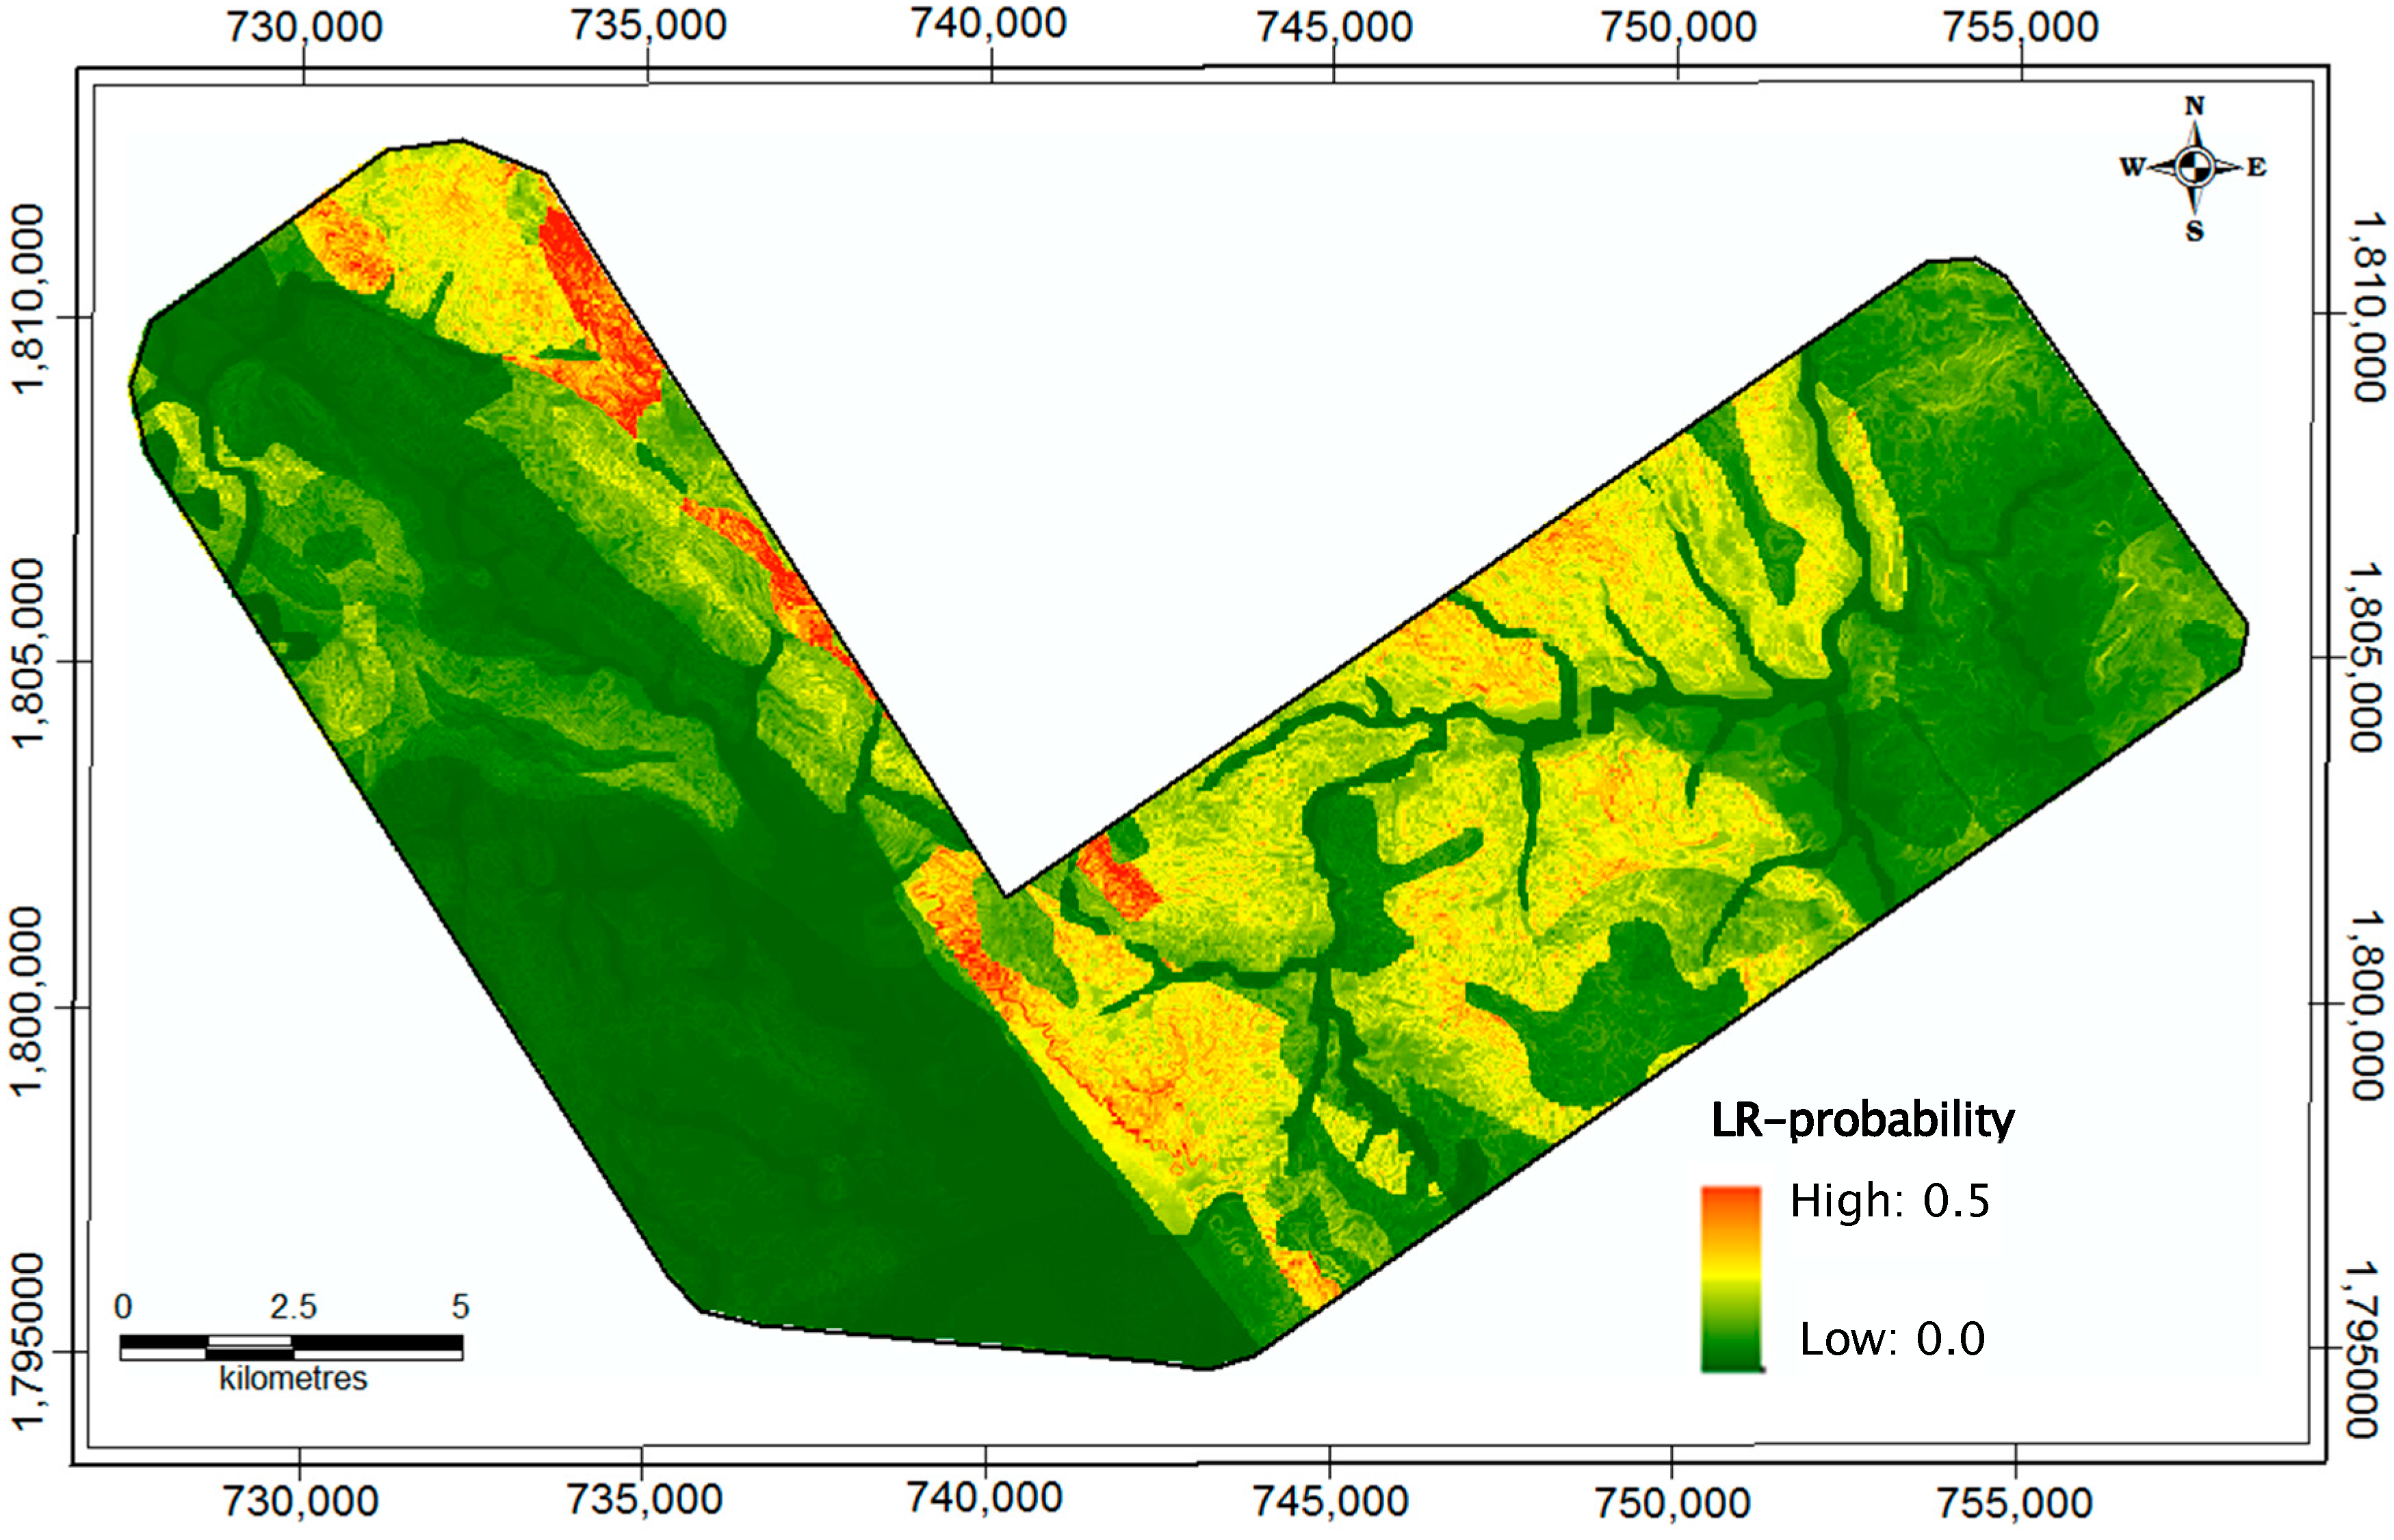Click the top axis label 730,000
The height and width of the screenshot is (1540, 2394).
pos(304,27)
